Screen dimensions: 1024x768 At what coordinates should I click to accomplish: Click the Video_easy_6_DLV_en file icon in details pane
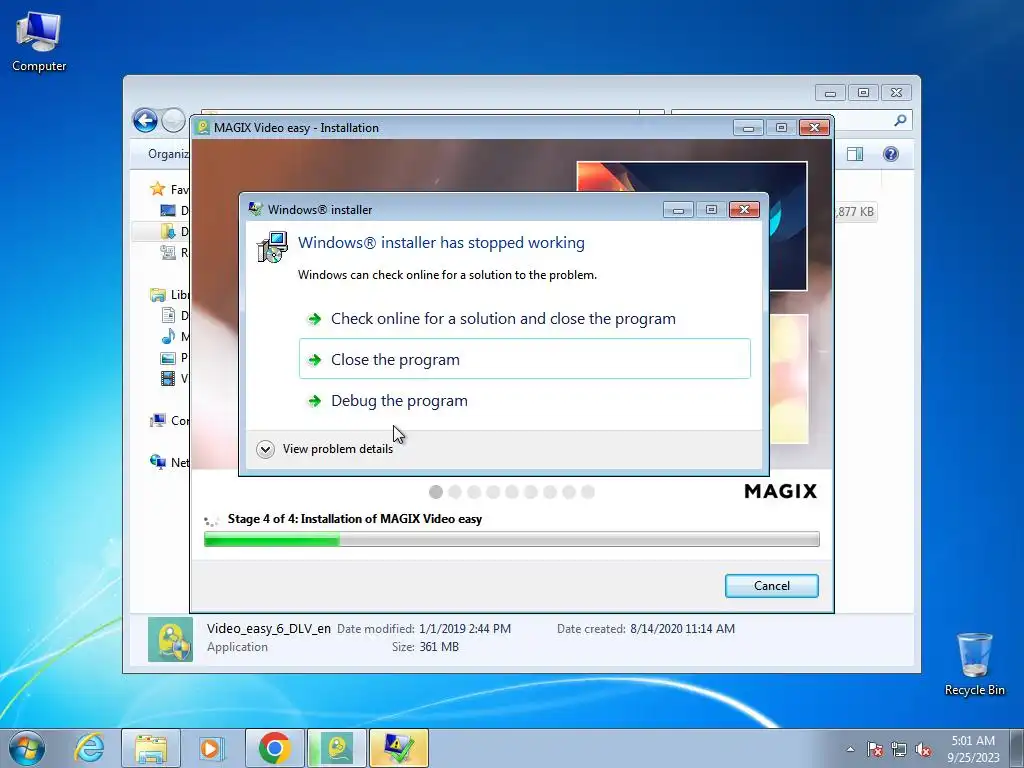(x=170, y=640)
